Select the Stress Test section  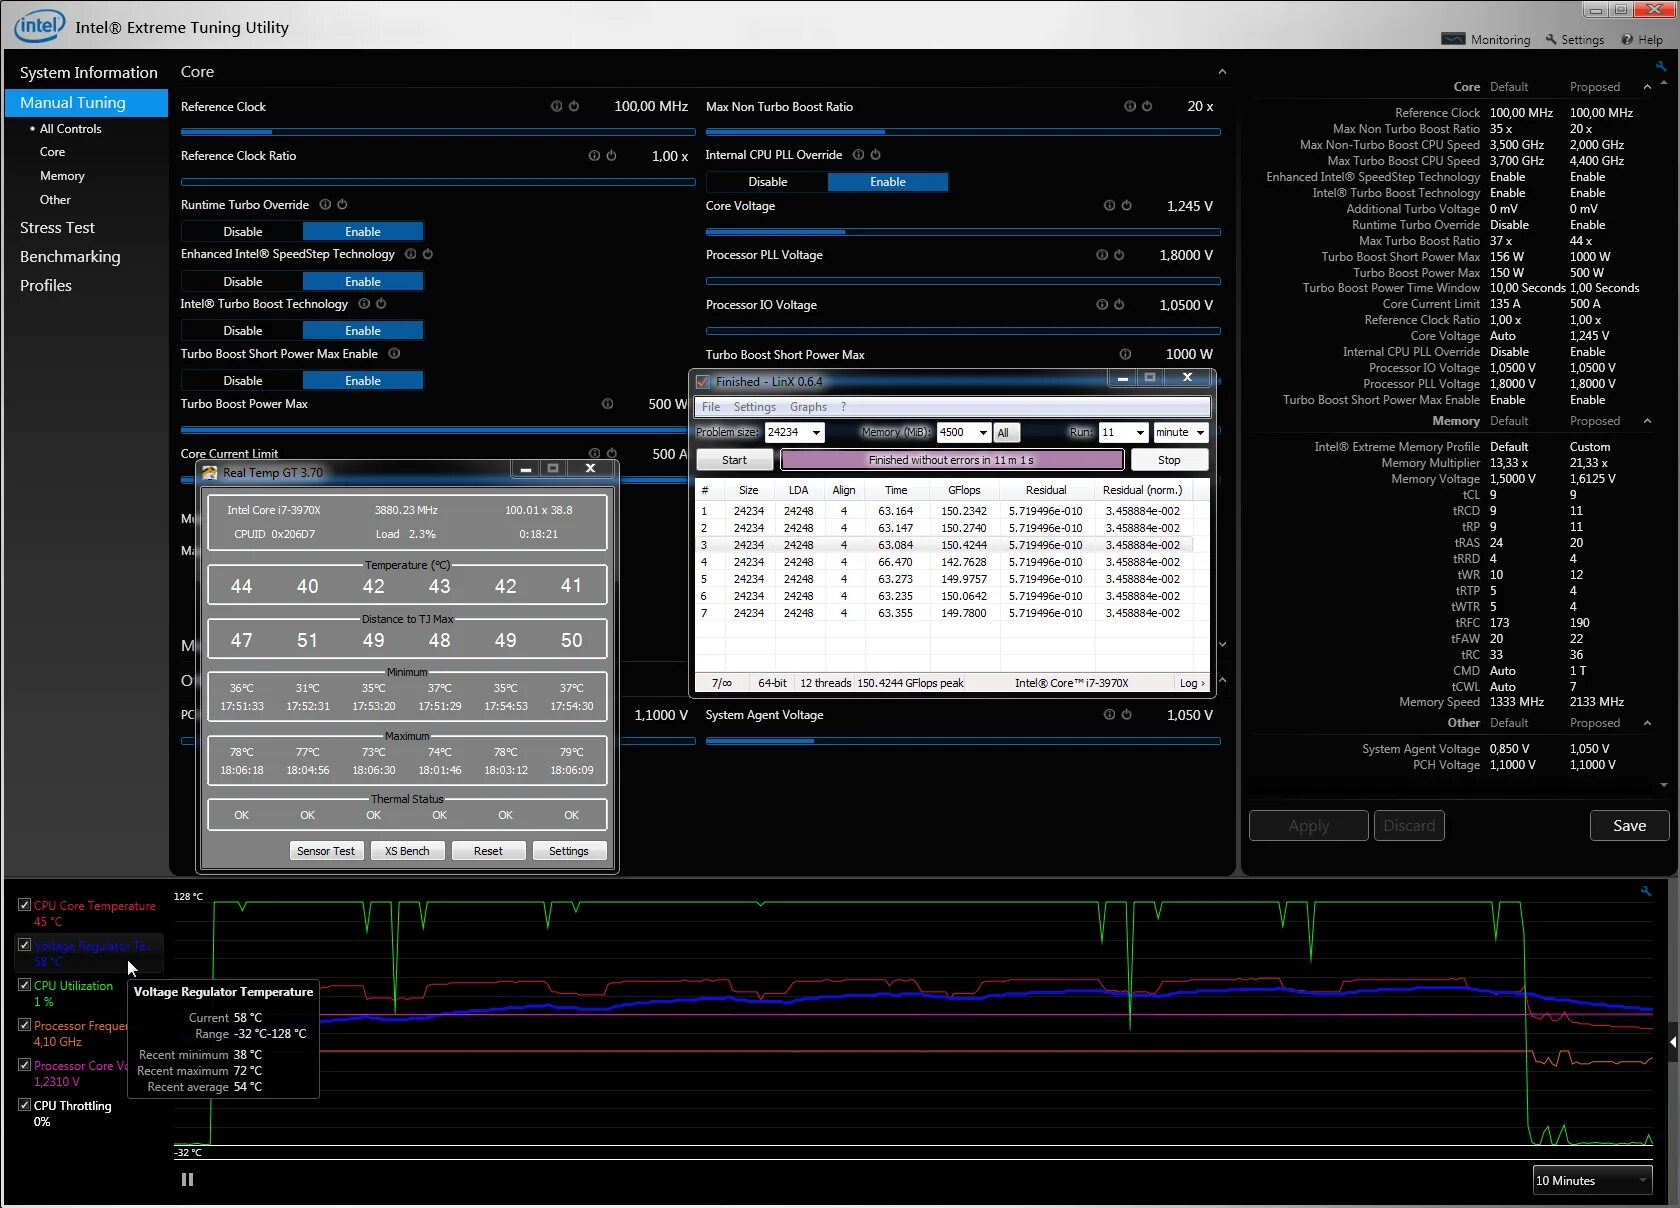point(57,228)
